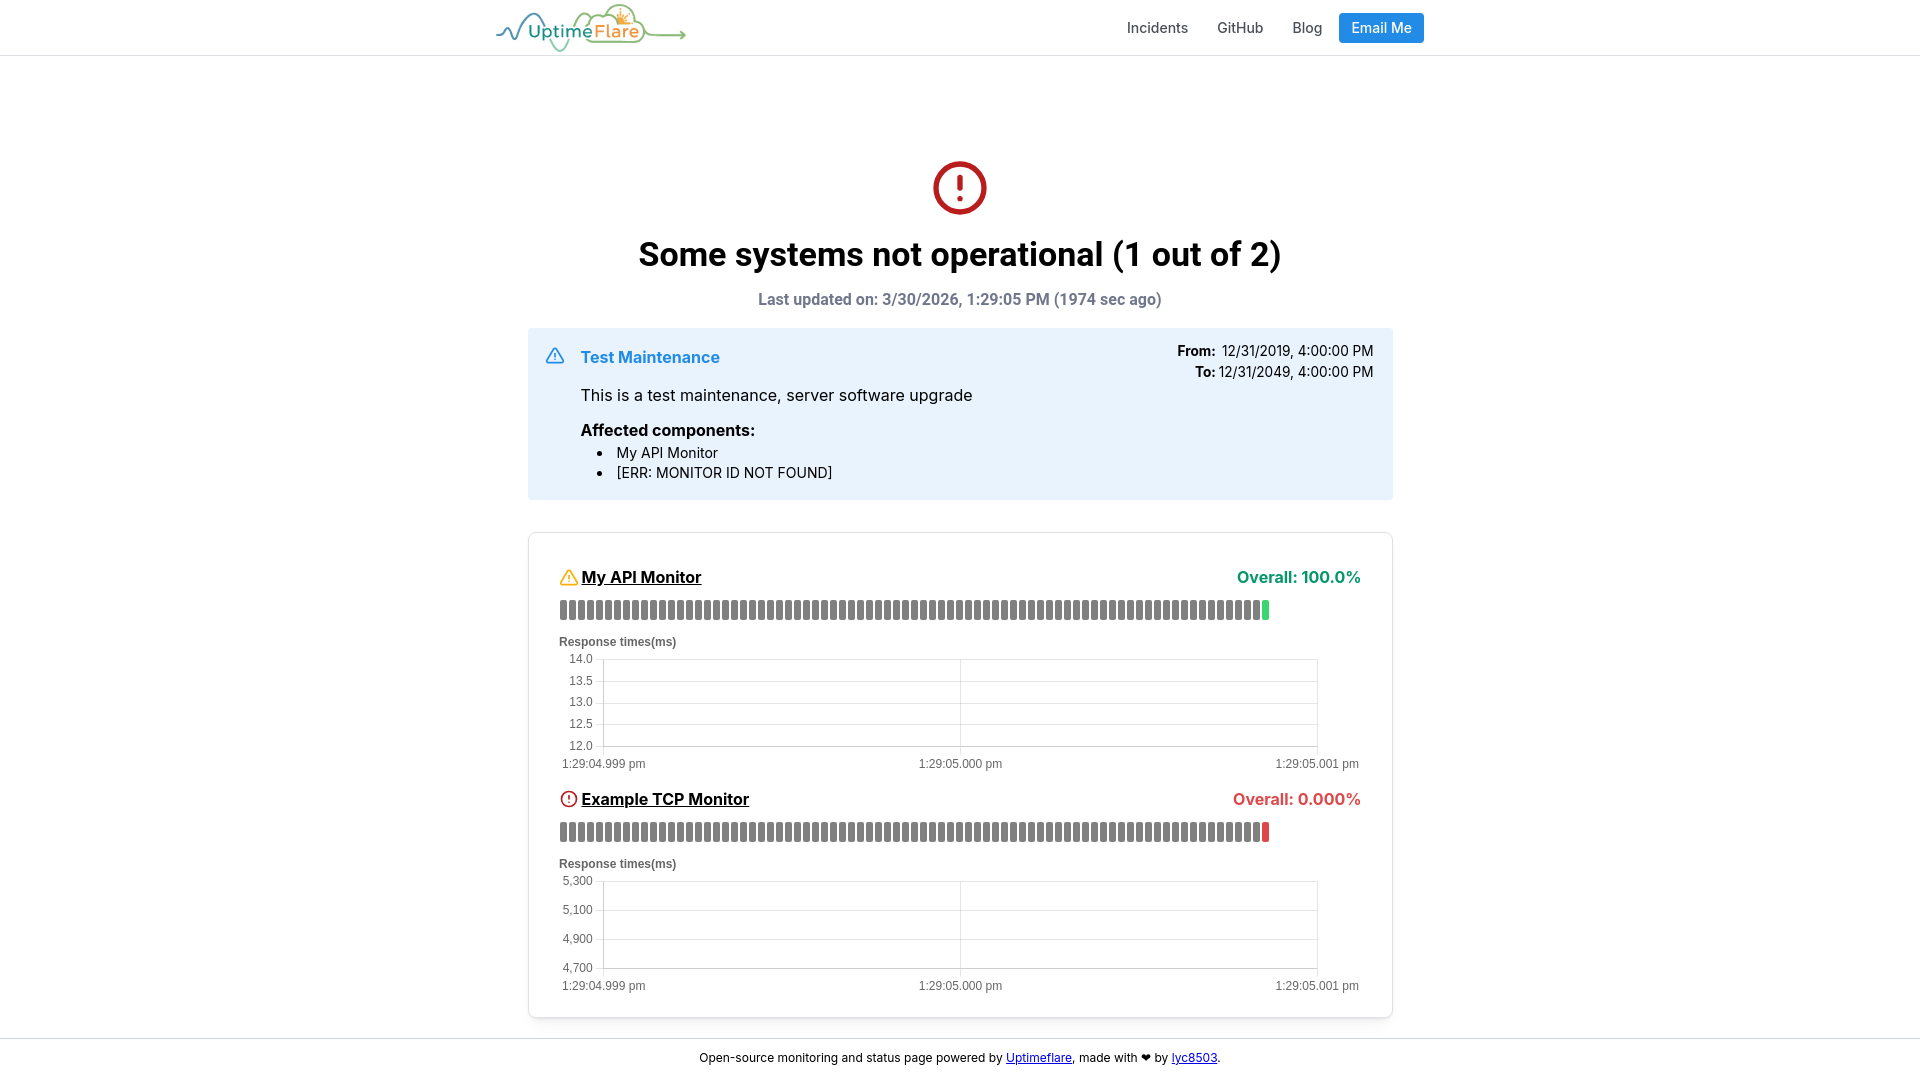1920x1080 pixels.
Task: Click the UptimeFlare logo
Action: [590, 28]
